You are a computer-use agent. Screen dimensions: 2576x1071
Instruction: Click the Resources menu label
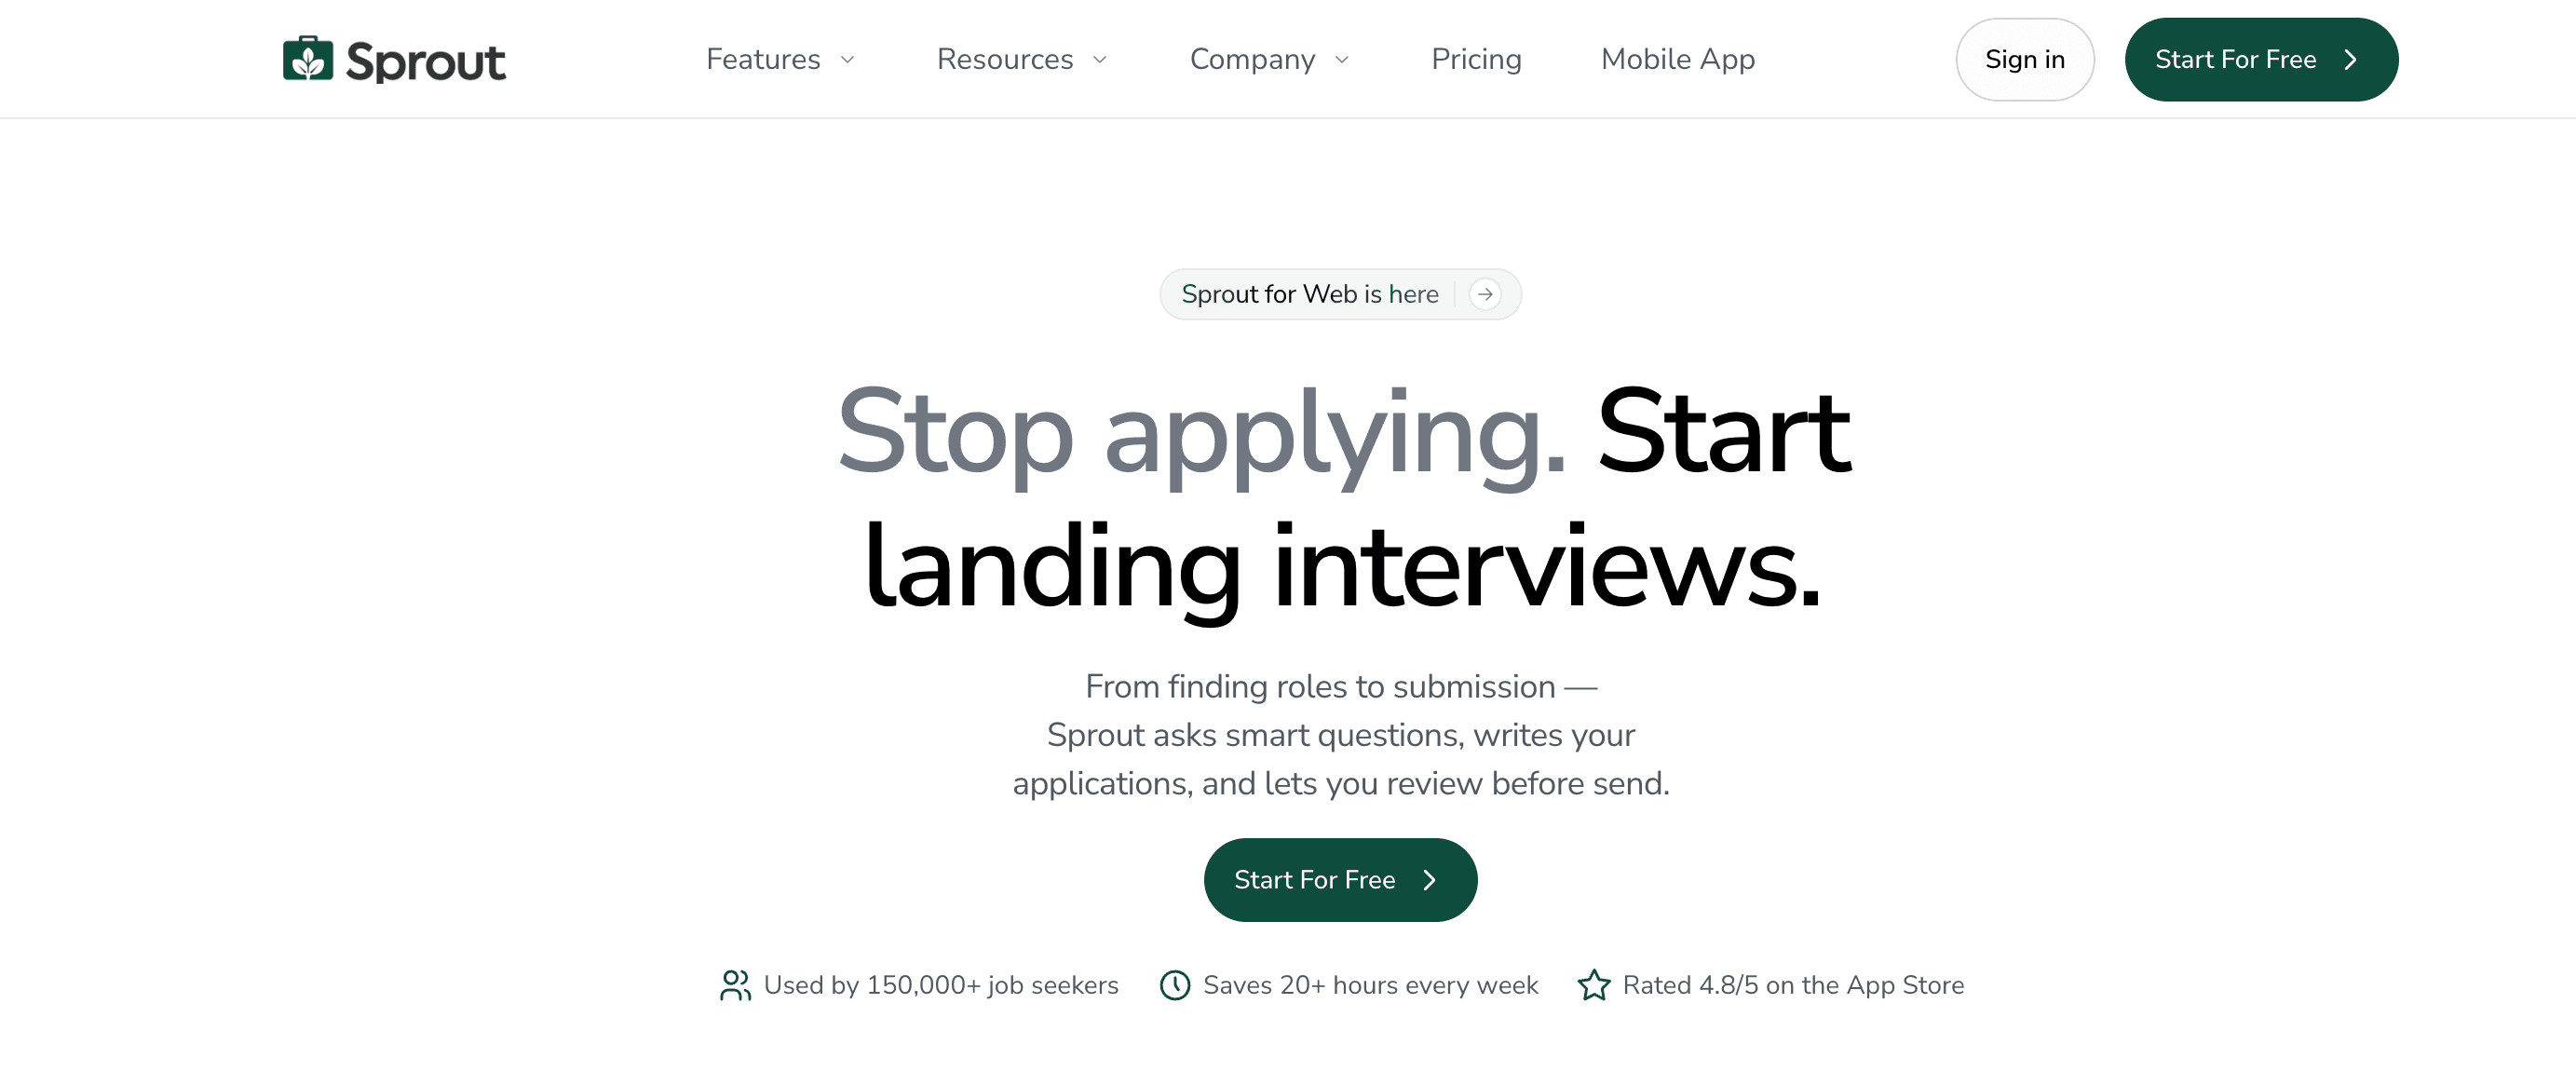tap(1005, 59)
